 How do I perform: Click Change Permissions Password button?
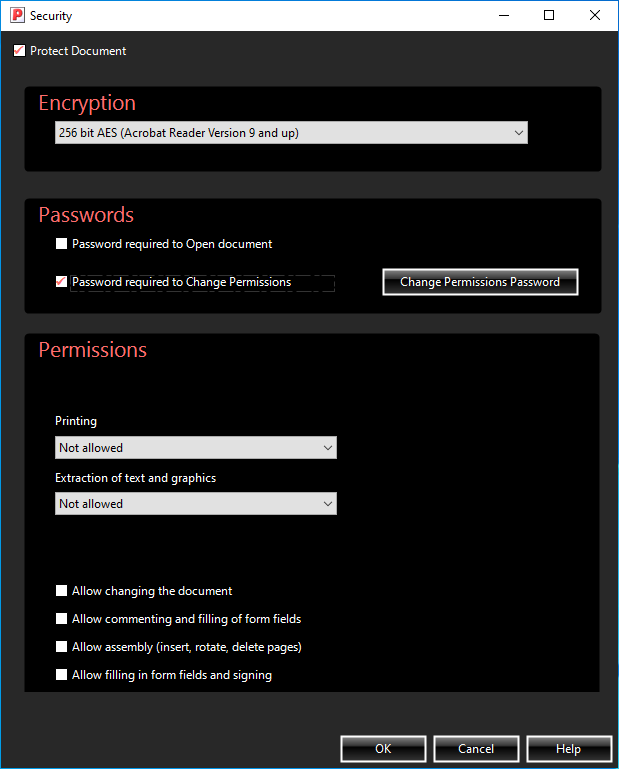pyautogui.click(x=480, y=283)
